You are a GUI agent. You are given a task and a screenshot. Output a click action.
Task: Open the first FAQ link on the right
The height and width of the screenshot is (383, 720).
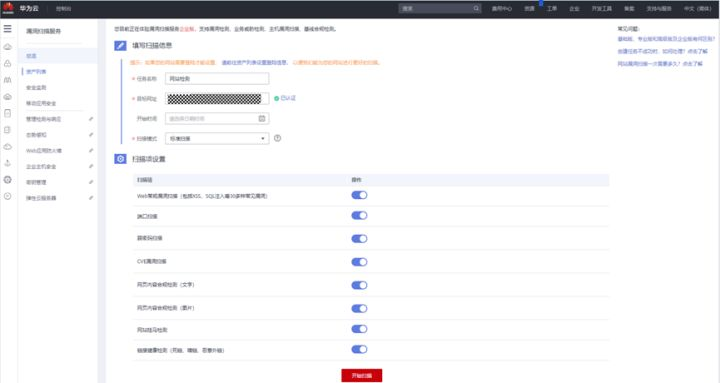pyautogui.click(x=666, y=39)
